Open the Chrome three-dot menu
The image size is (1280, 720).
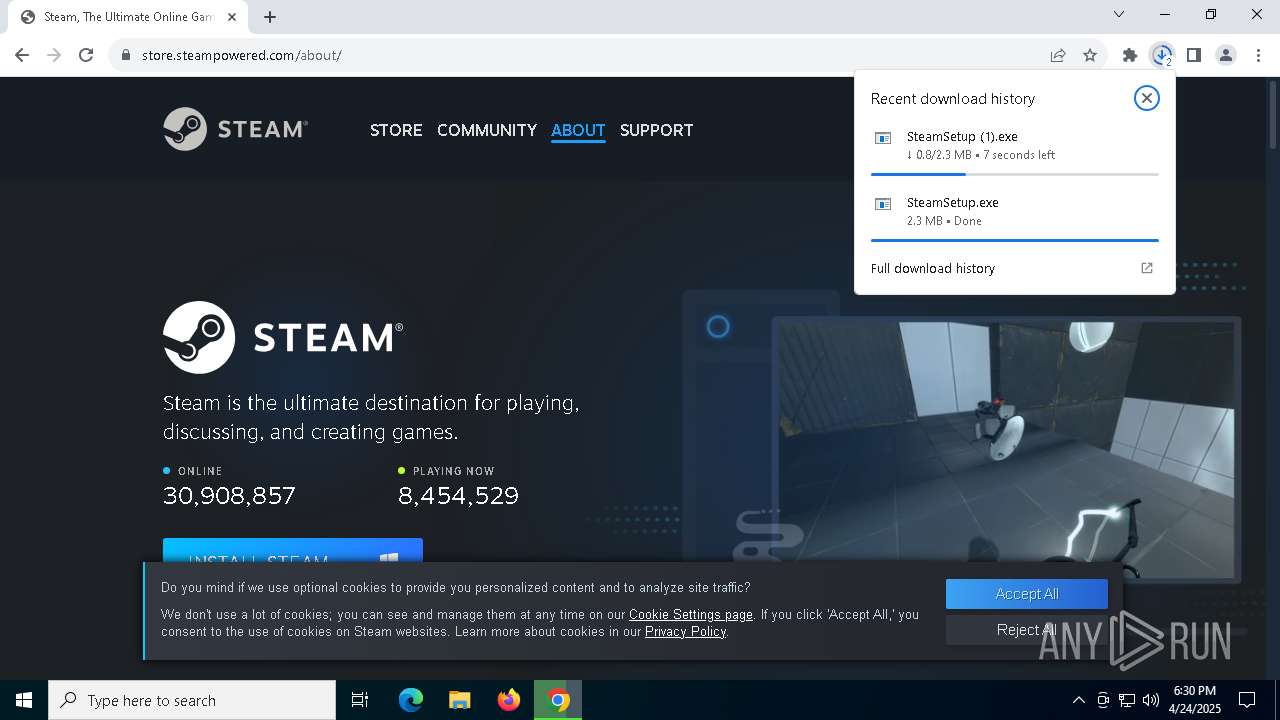click(x=1258, y=55)
